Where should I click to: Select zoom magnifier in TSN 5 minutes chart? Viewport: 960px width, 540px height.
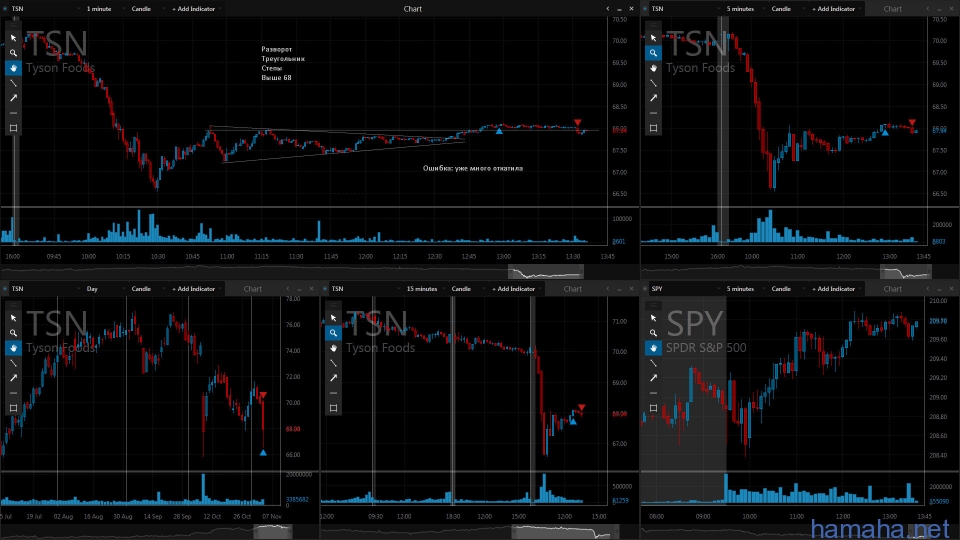pos(653,53)
